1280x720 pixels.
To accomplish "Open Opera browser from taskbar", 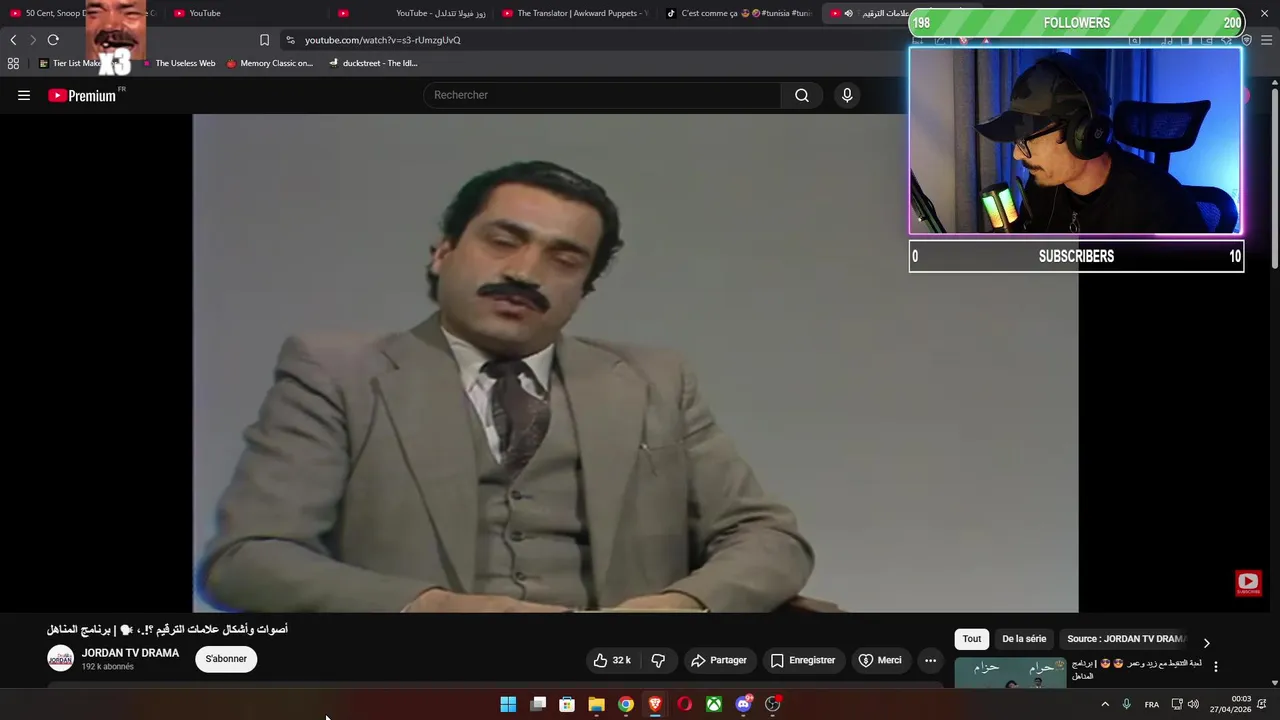I will (685, 704).
